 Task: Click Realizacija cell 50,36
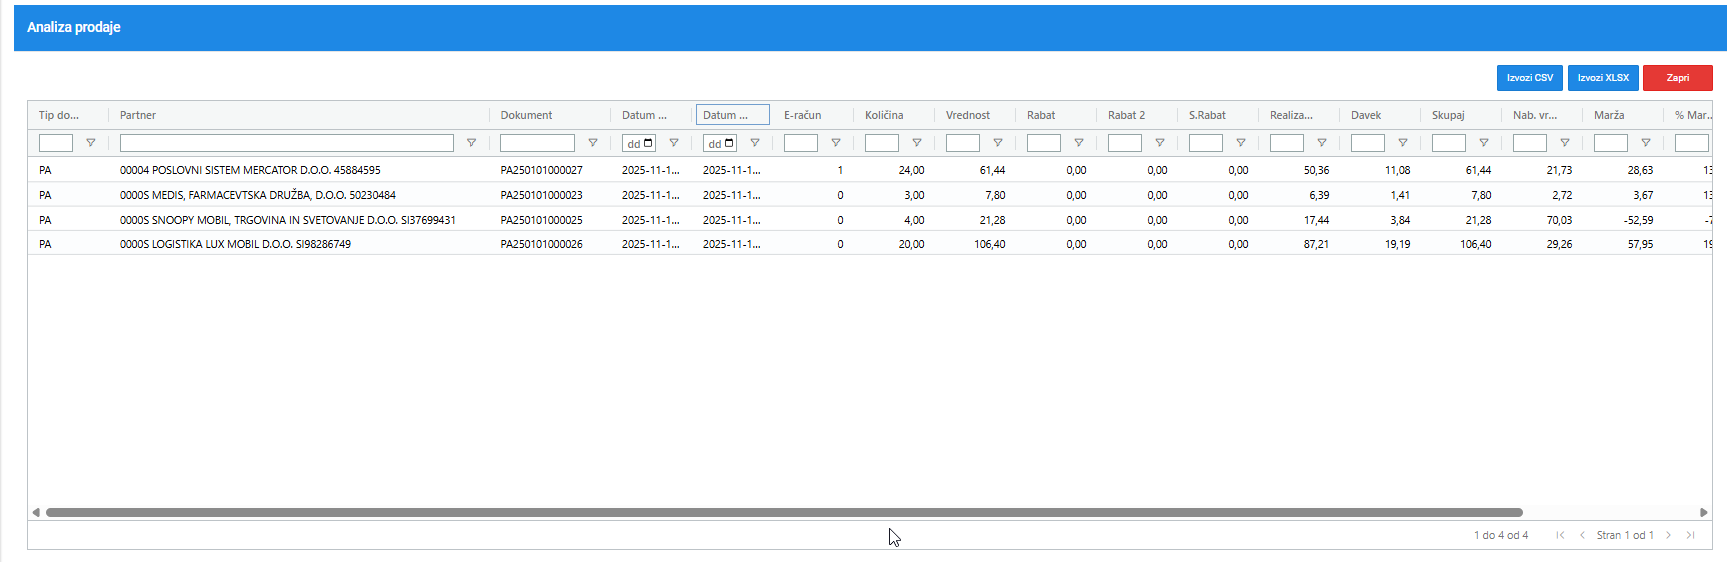1316,170
